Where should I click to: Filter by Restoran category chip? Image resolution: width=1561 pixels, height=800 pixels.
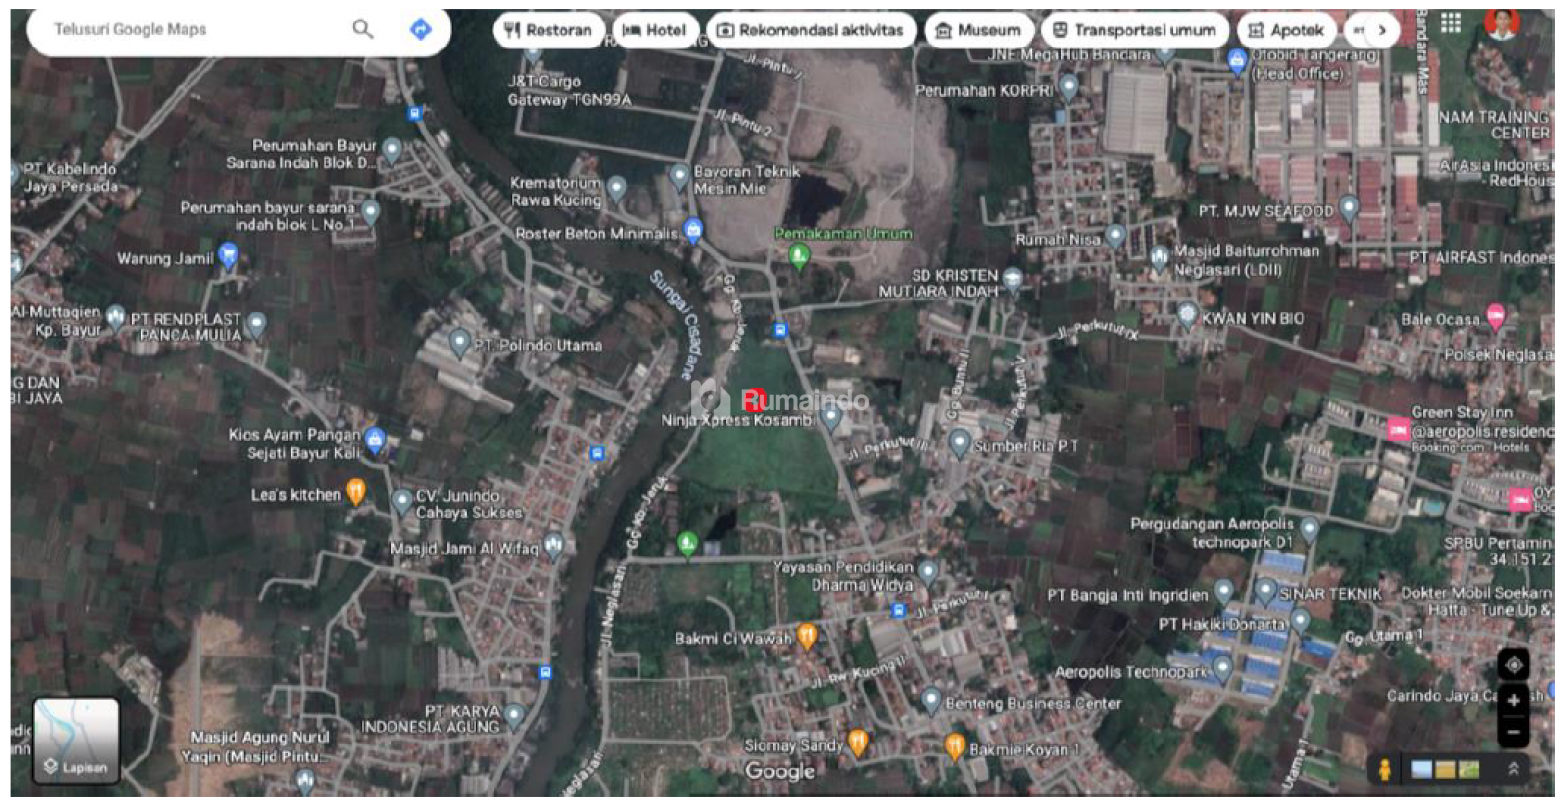pyautogui.click(x=548, y=30)
